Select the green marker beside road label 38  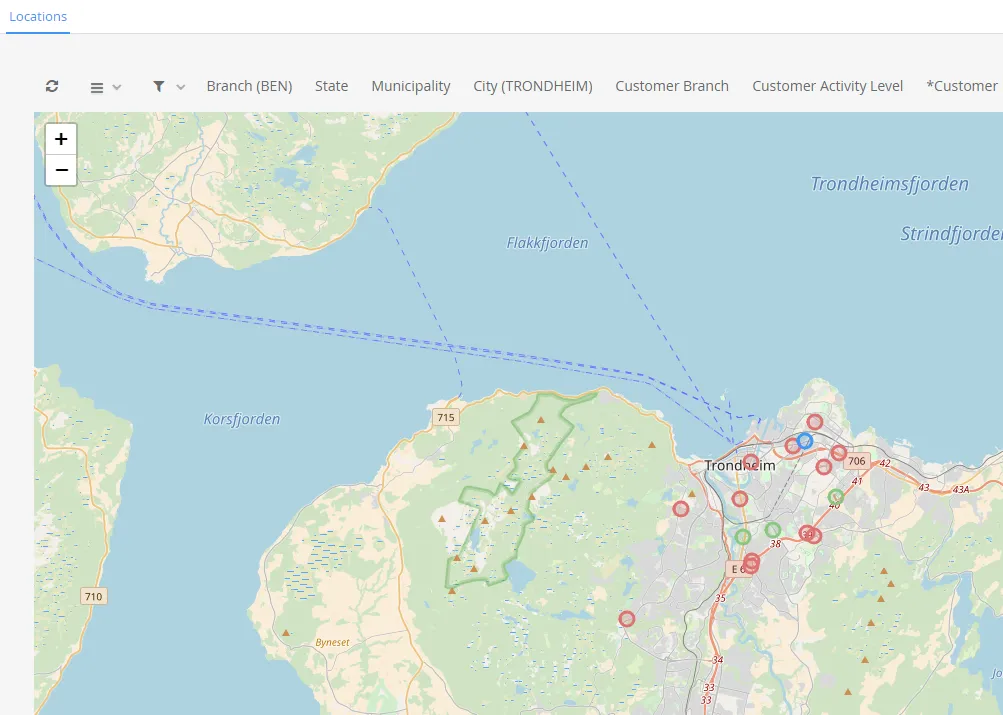773,530
